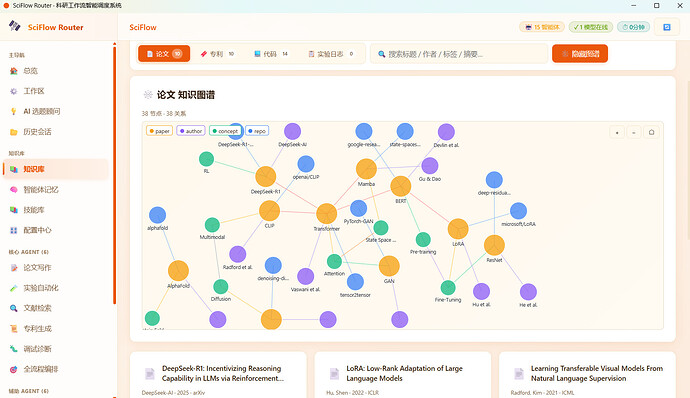Open 配置中心 grid icon
The width and height of the screenshot is (690, 398).
14,230
